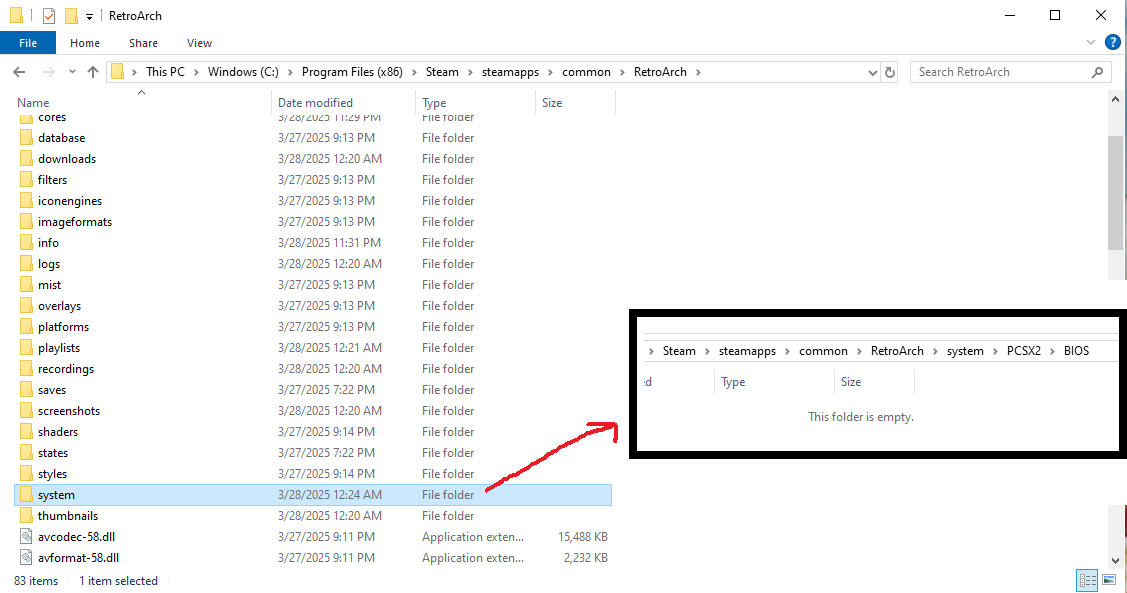1127x593 pixels.
Task: Click steamapps breadcrumb in address bar
Action: pos(510,72)
